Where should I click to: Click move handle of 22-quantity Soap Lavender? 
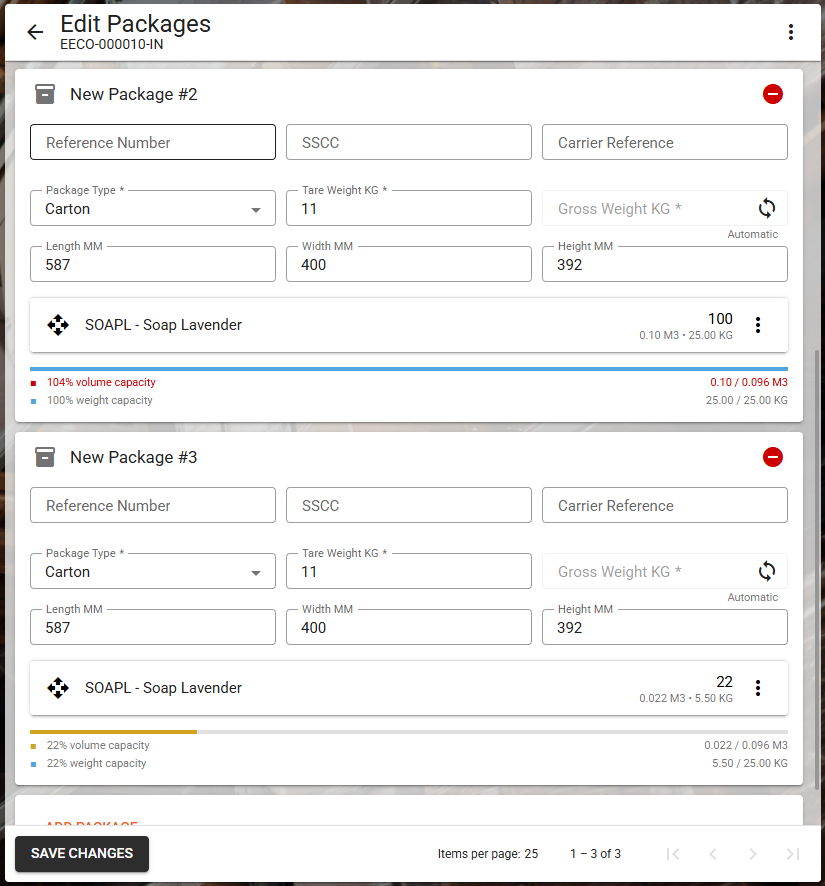(58, 688)
